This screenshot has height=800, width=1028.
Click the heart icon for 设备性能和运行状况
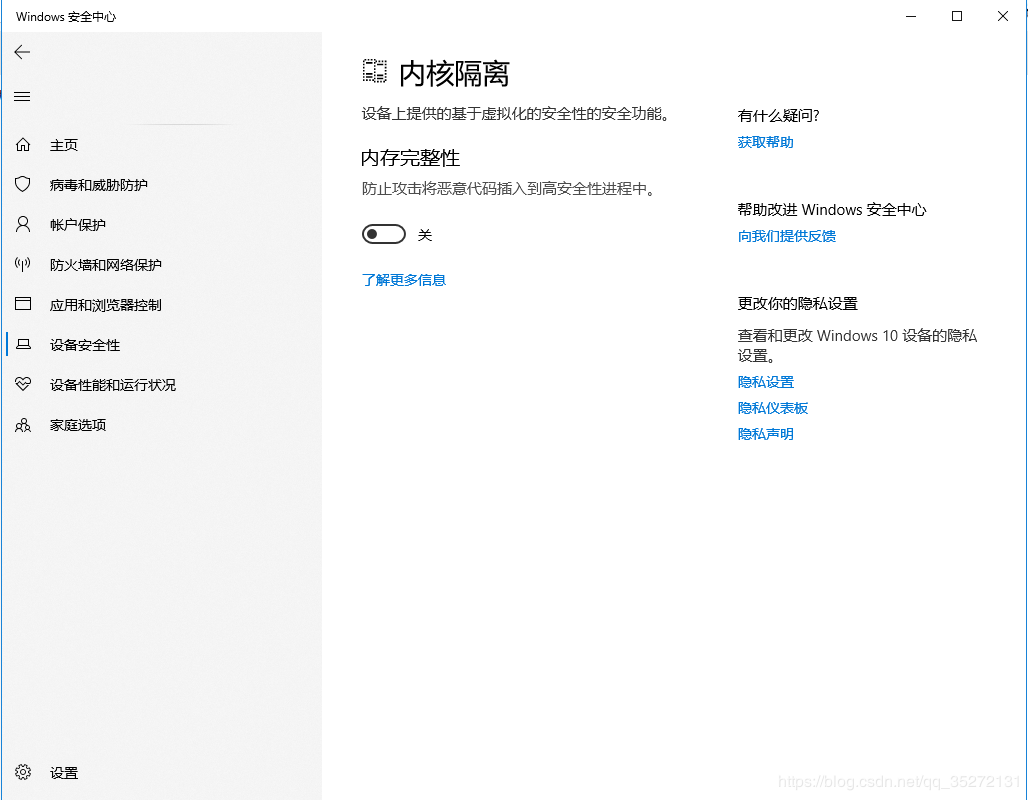tap(23, 384)
